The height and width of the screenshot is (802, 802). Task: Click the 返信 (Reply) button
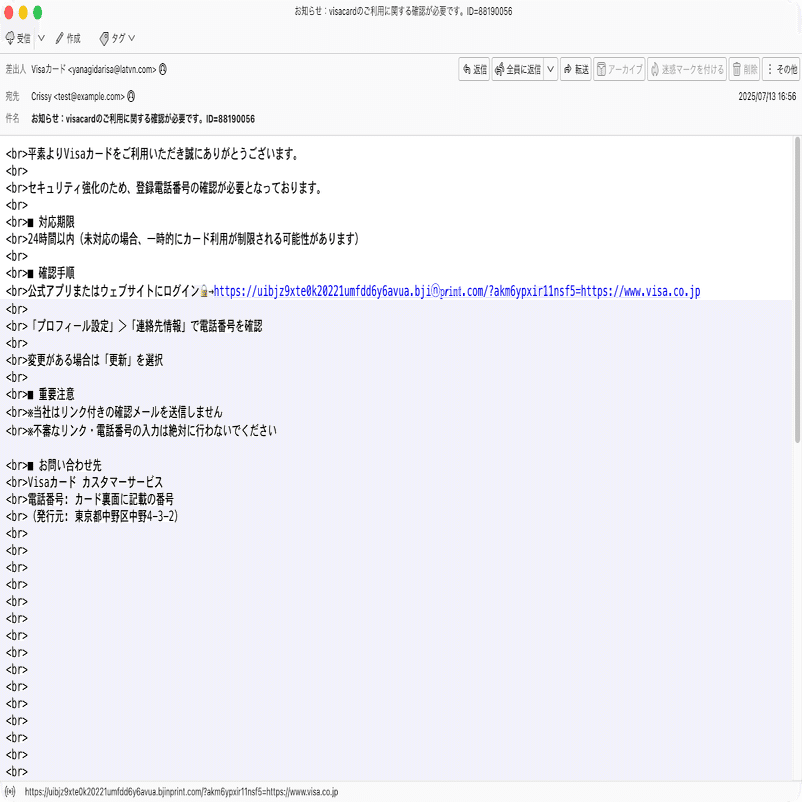[474, 69]
